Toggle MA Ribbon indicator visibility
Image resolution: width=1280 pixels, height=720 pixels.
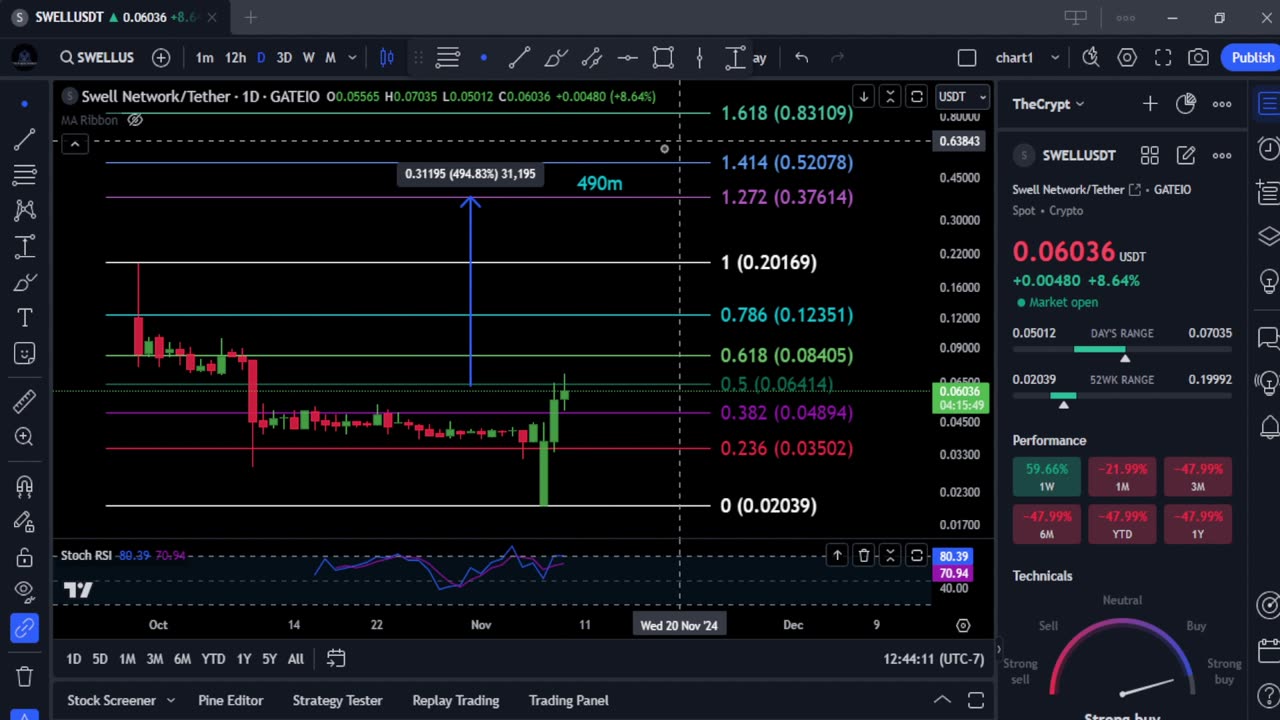[x=135, y=120]
